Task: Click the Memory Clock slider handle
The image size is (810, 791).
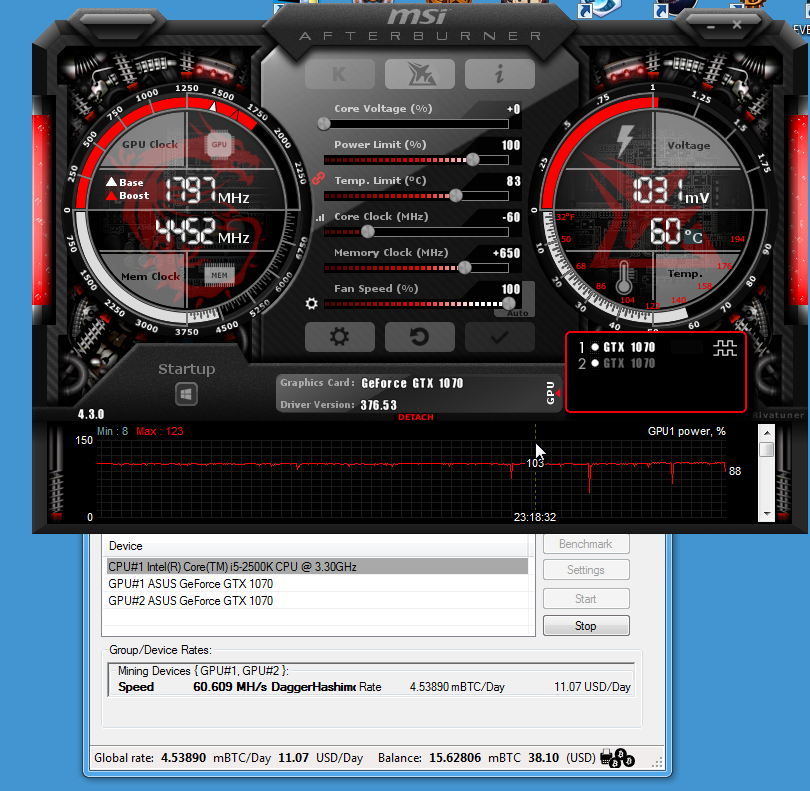Action: coord(464,268)
